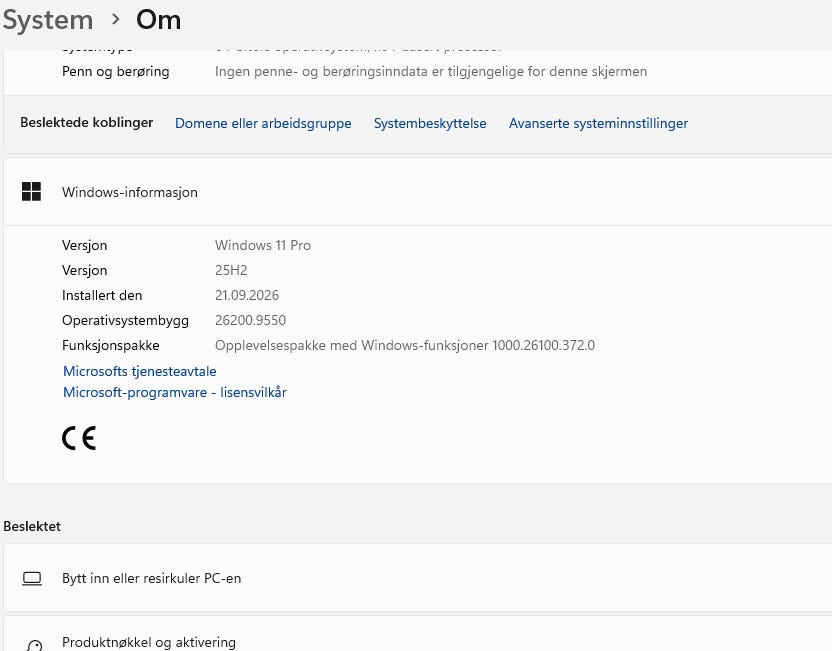Click the Installert den label
Screen dimensions: 832x651
pyautogui.click(x=102, y=295)
